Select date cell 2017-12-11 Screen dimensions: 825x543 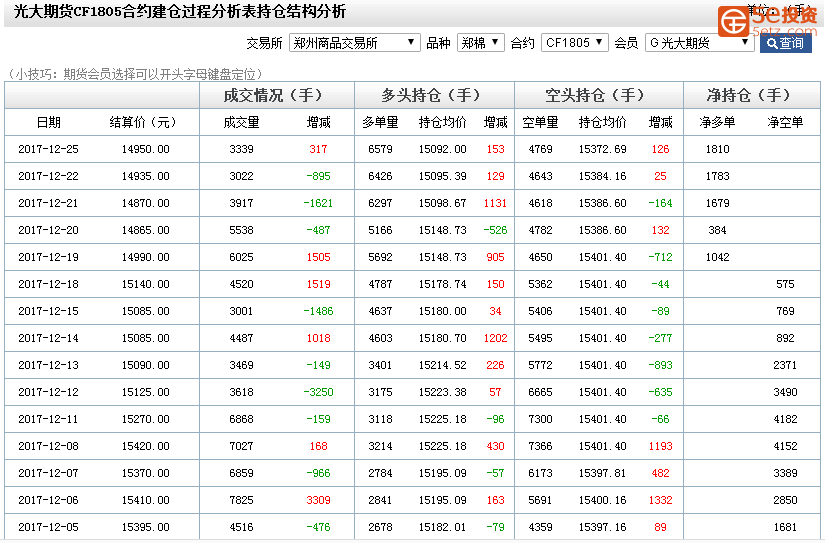[x=48, y=419]
